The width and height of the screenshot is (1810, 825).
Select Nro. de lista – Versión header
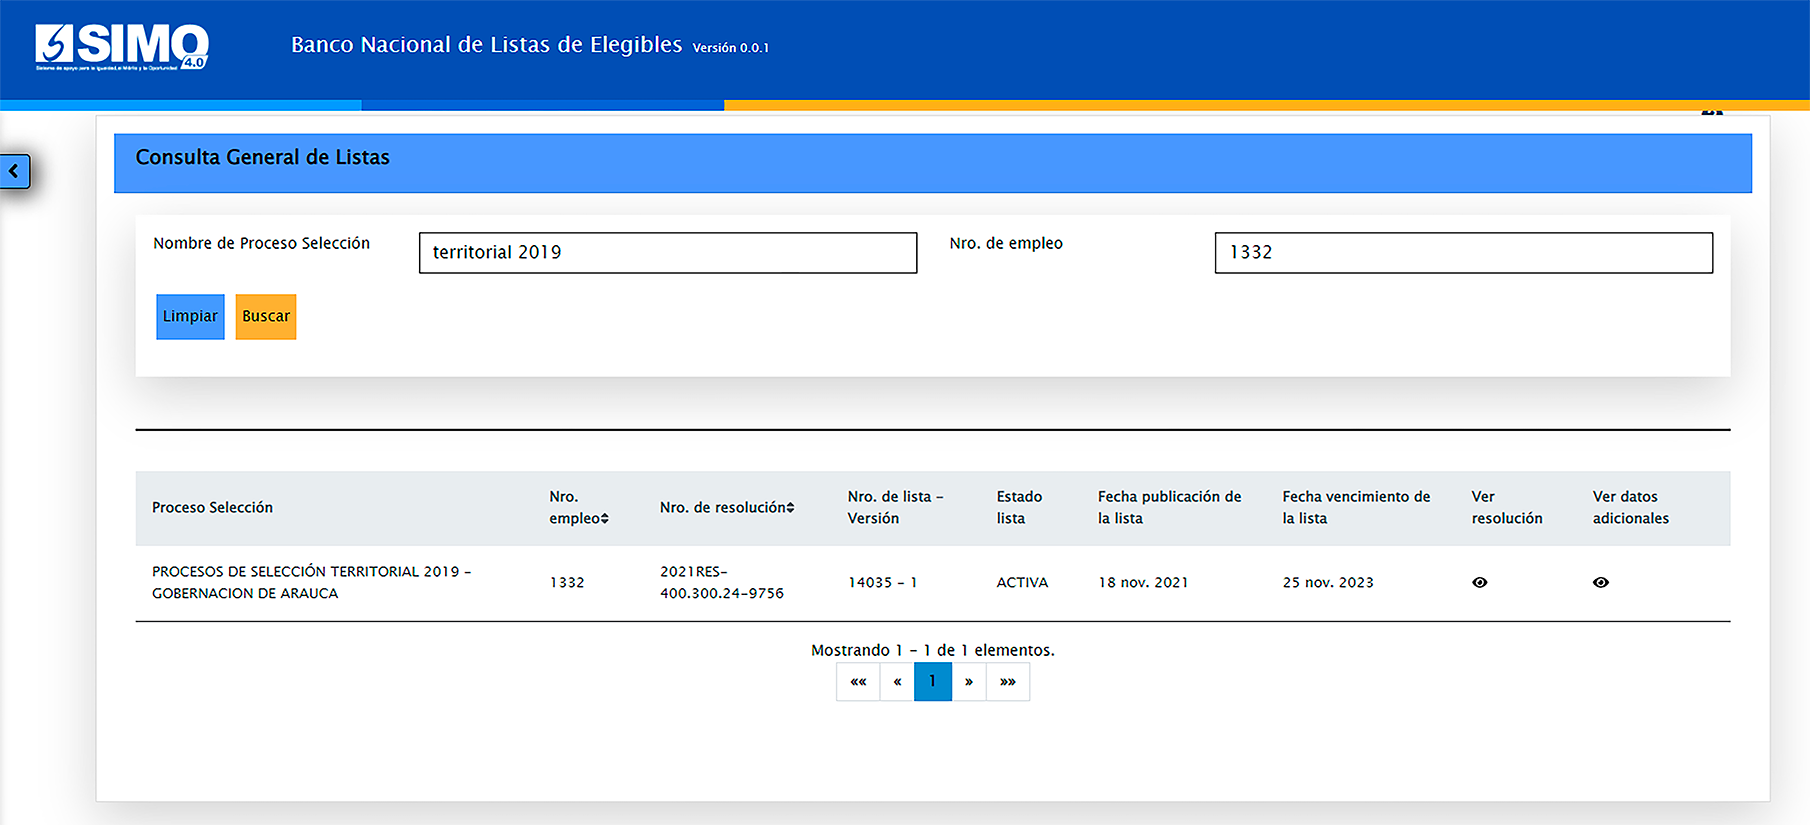tap(895, 508)
